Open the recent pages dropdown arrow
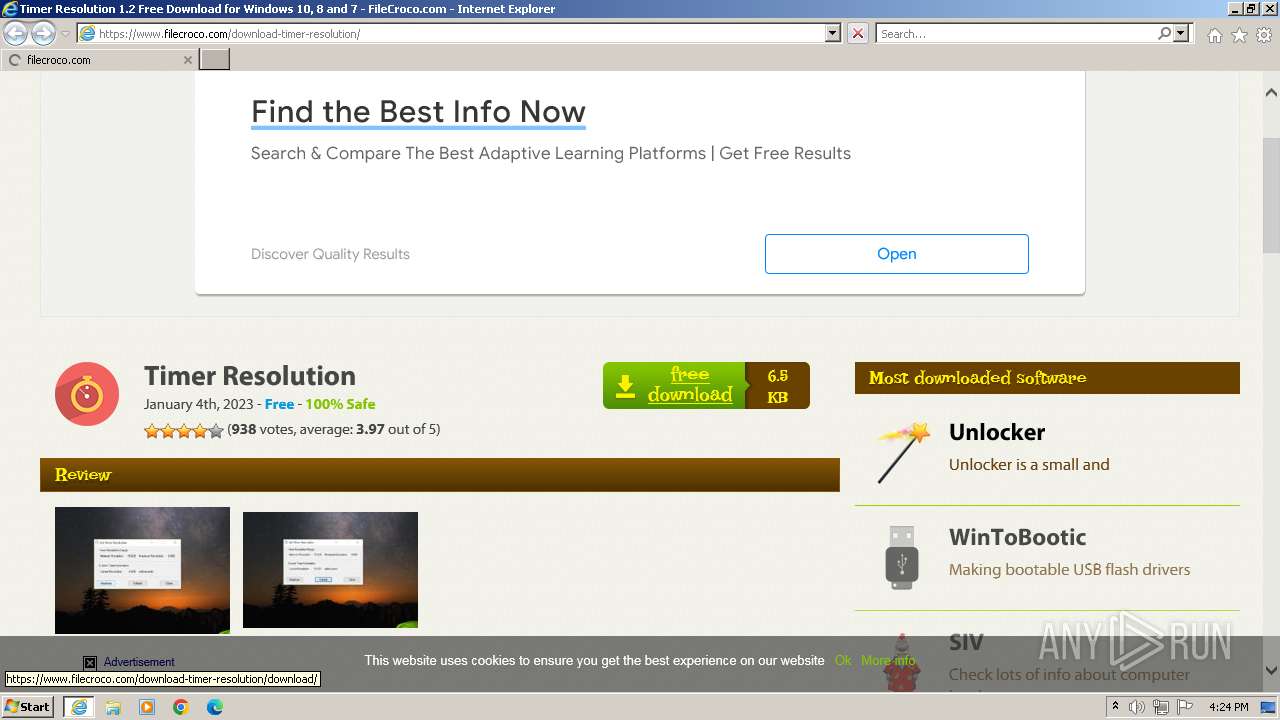The height and width of the screenshot is (720, 1280). click(x=65, y=34)
